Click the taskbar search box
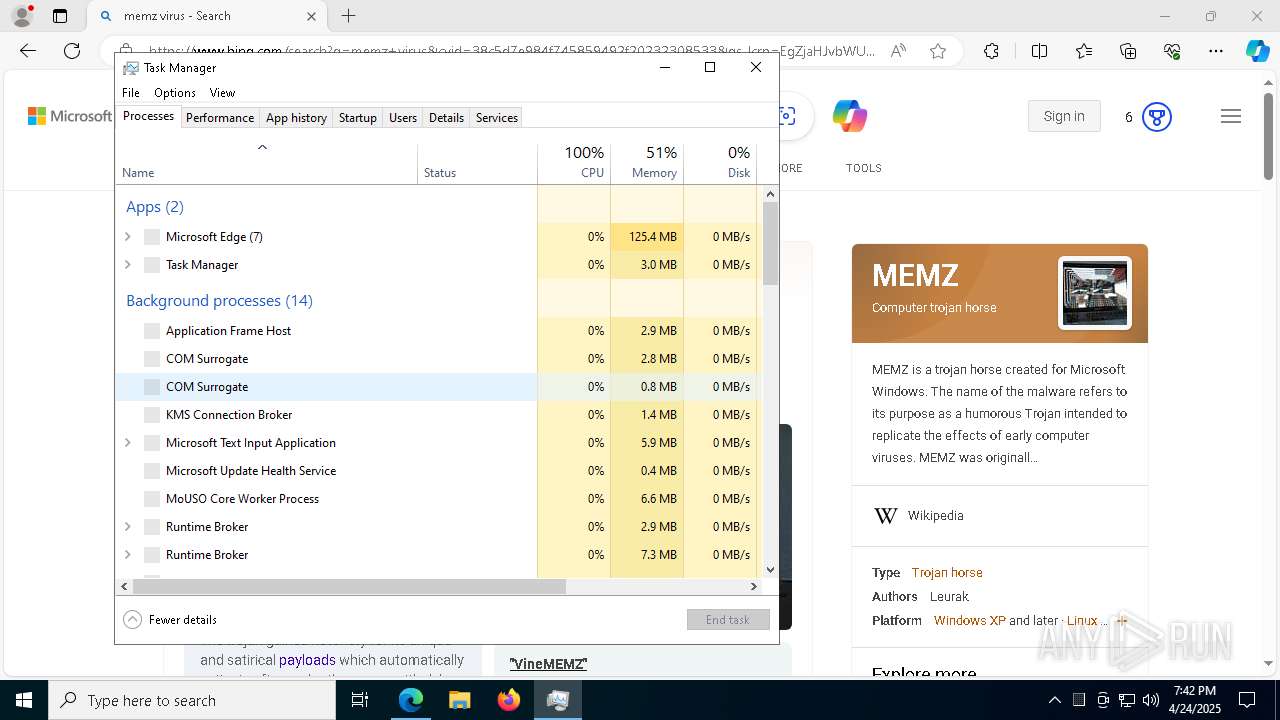Image resolution: width=1280 pixels, height=720 pixels. [x=192, y=700]
